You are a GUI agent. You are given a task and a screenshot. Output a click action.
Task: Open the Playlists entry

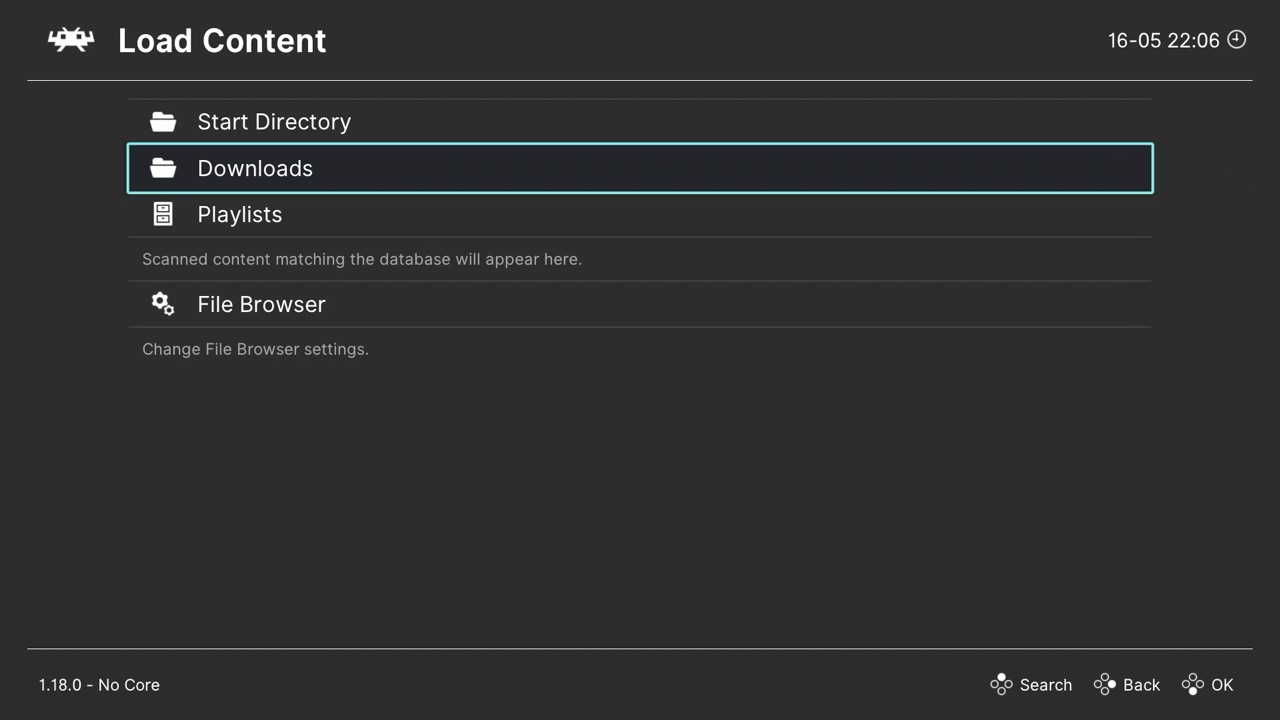[239, 214]
